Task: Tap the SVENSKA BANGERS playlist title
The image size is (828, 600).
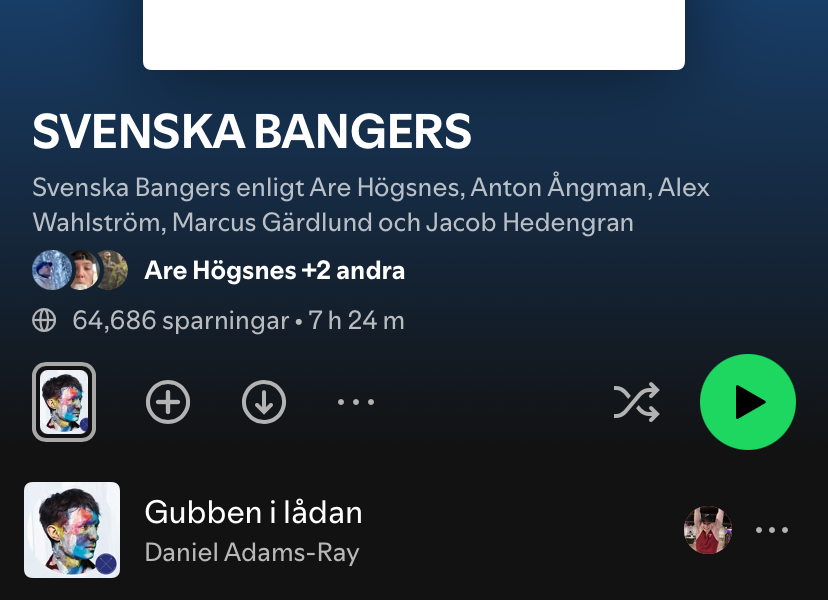Action: coord(252,131)
